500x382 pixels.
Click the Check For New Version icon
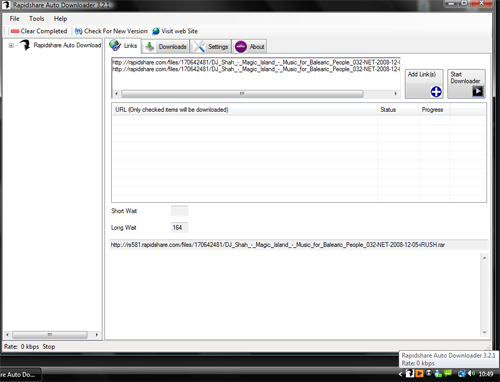pos(78,31)
